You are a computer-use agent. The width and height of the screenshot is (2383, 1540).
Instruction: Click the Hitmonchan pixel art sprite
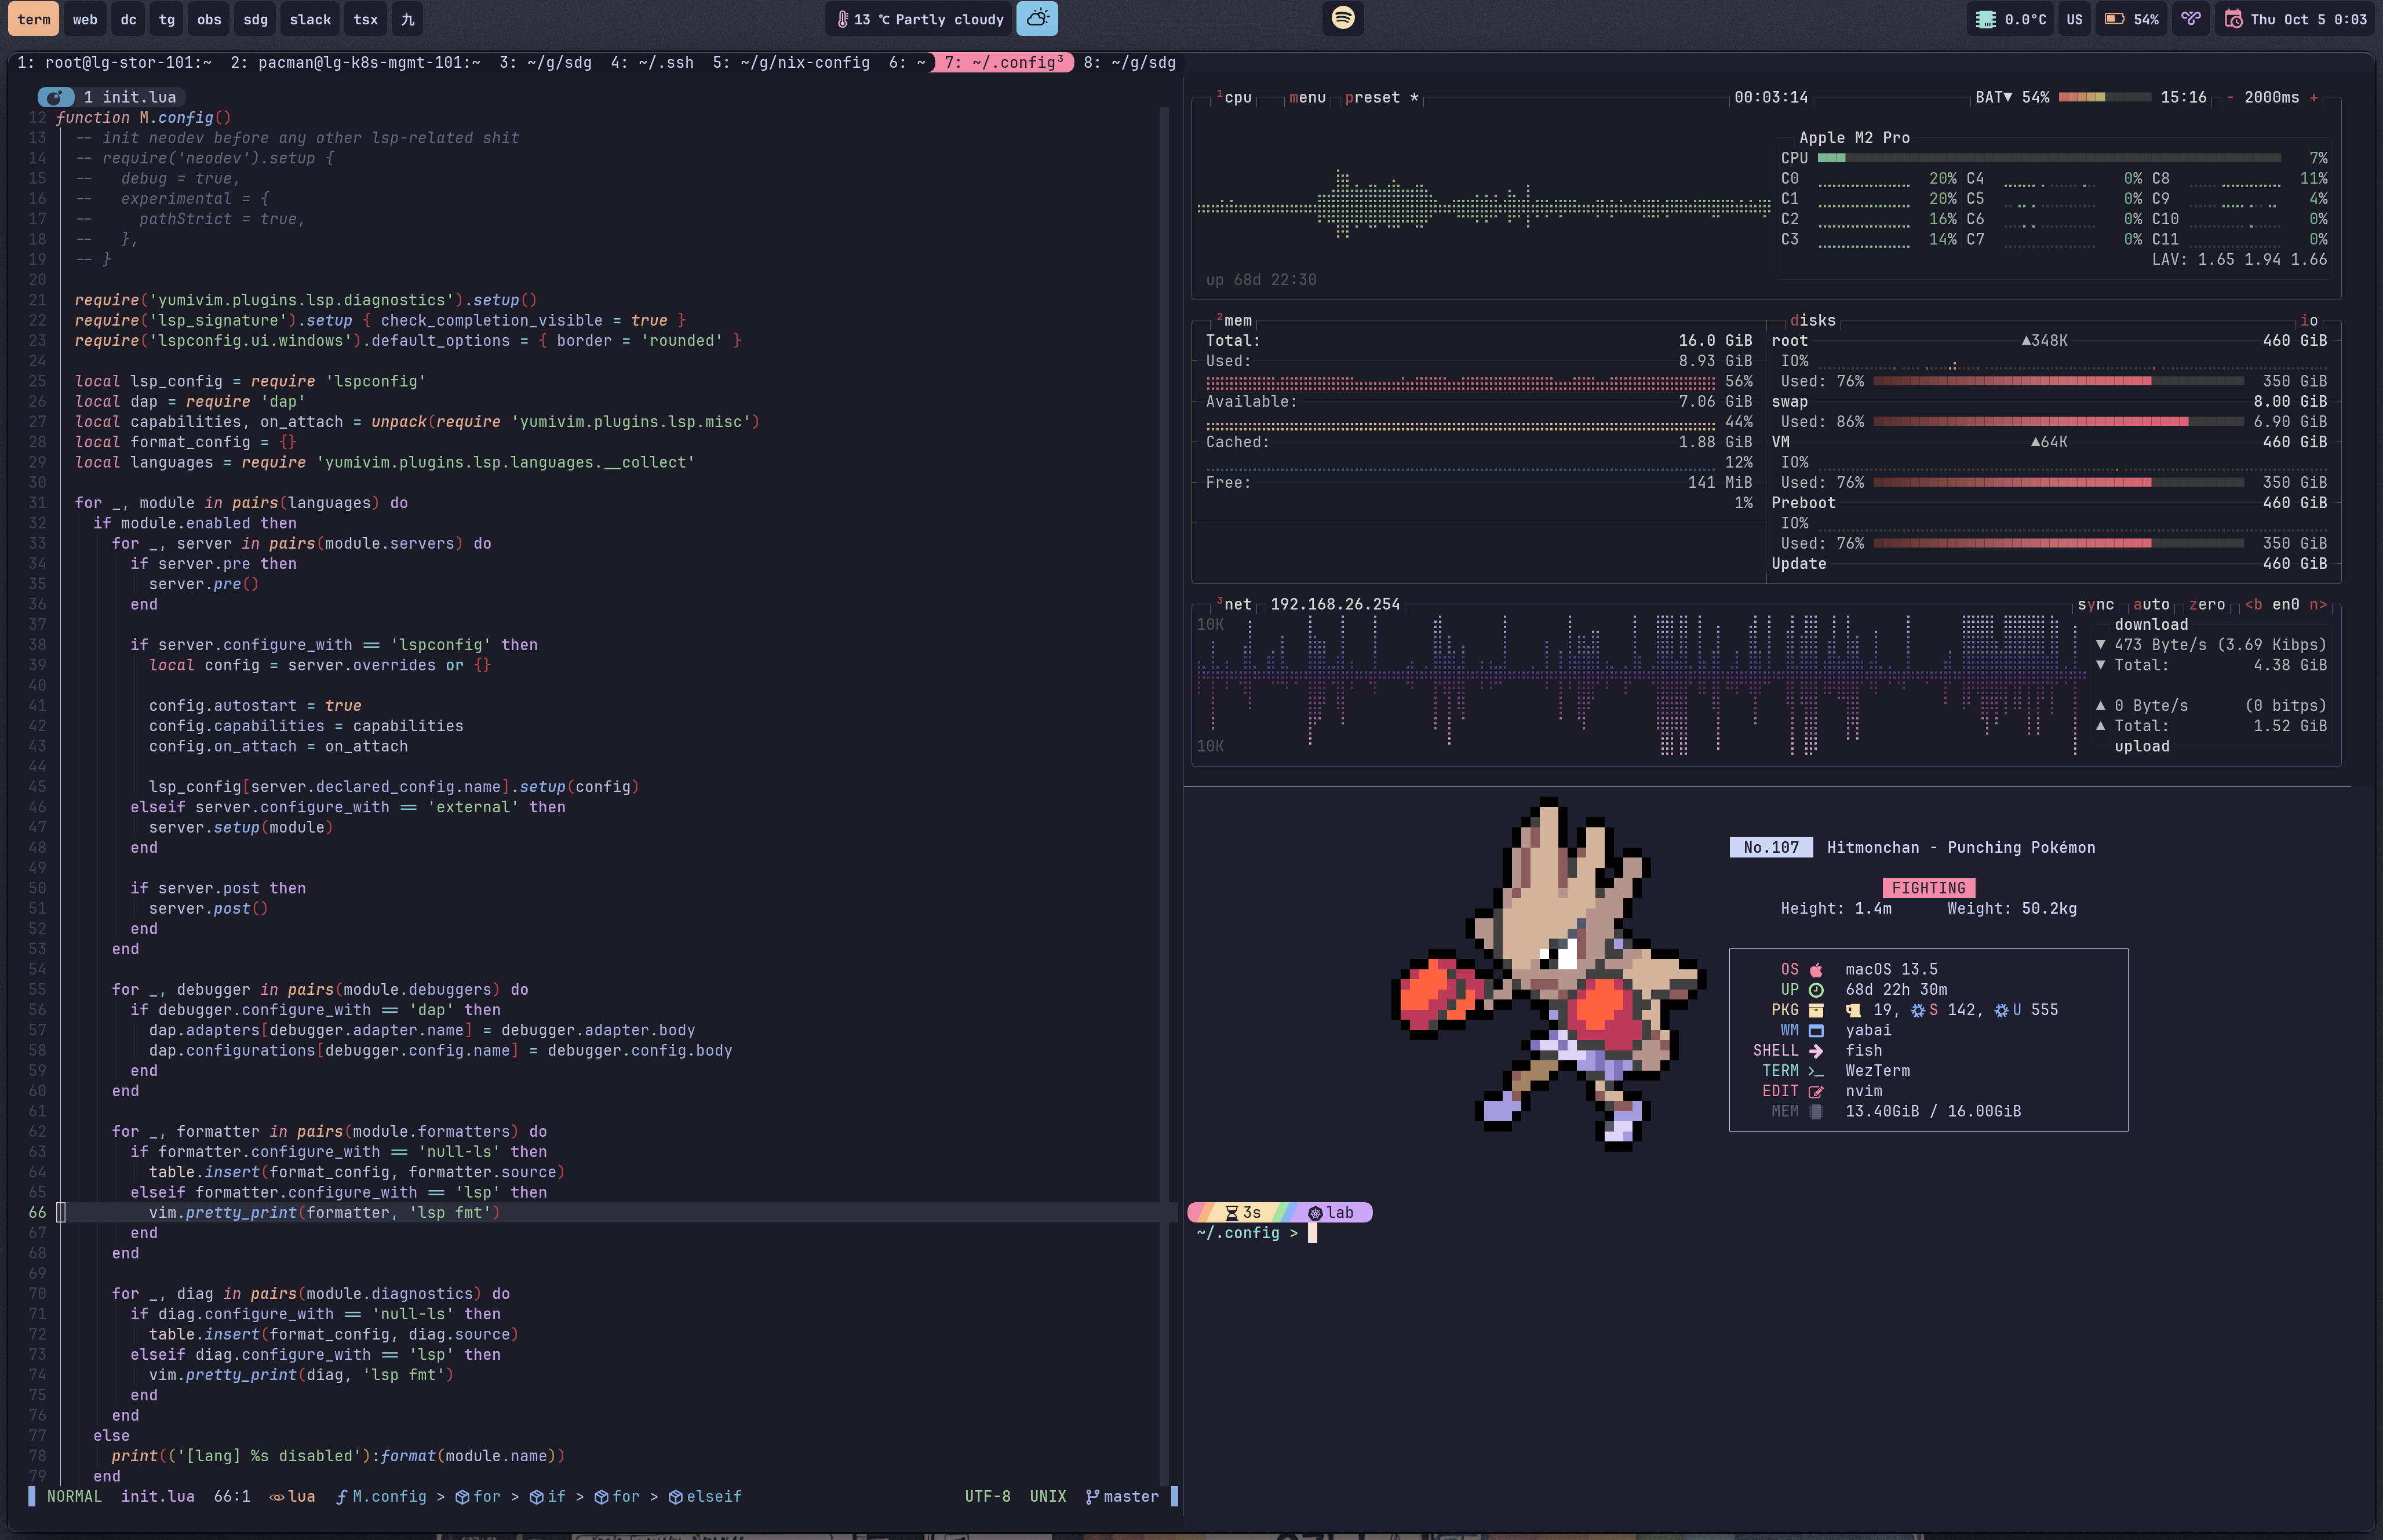coord(1548,974)
